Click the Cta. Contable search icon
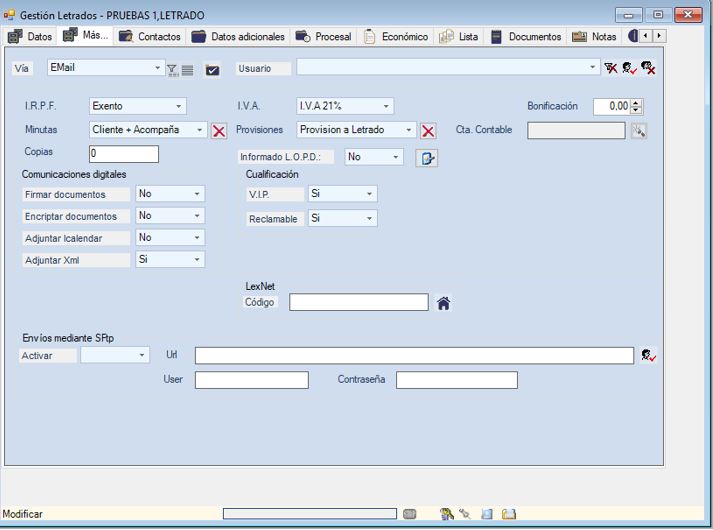Viewport: 713px width, 530px height. (x=638, y=130)
